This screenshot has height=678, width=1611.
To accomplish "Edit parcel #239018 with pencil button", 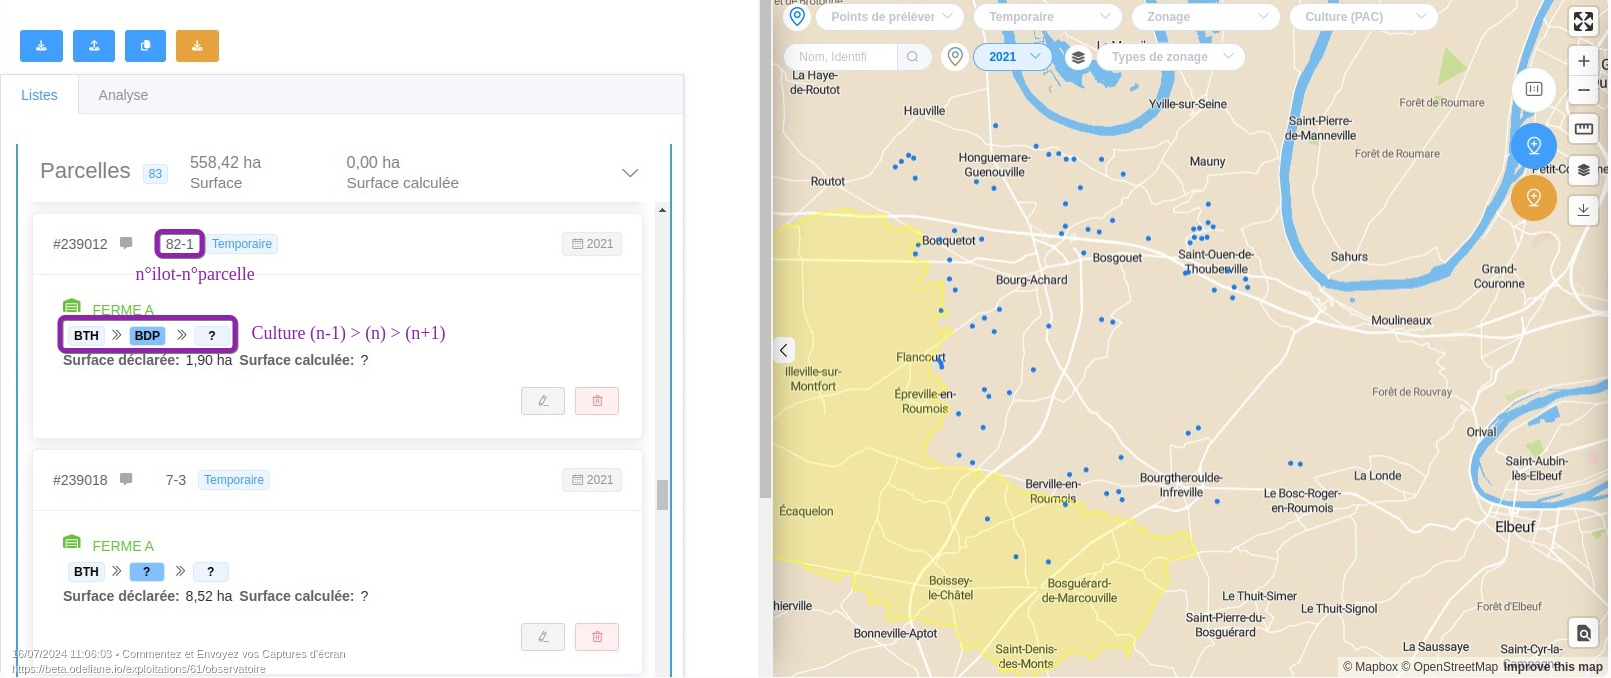I will 543,637.
